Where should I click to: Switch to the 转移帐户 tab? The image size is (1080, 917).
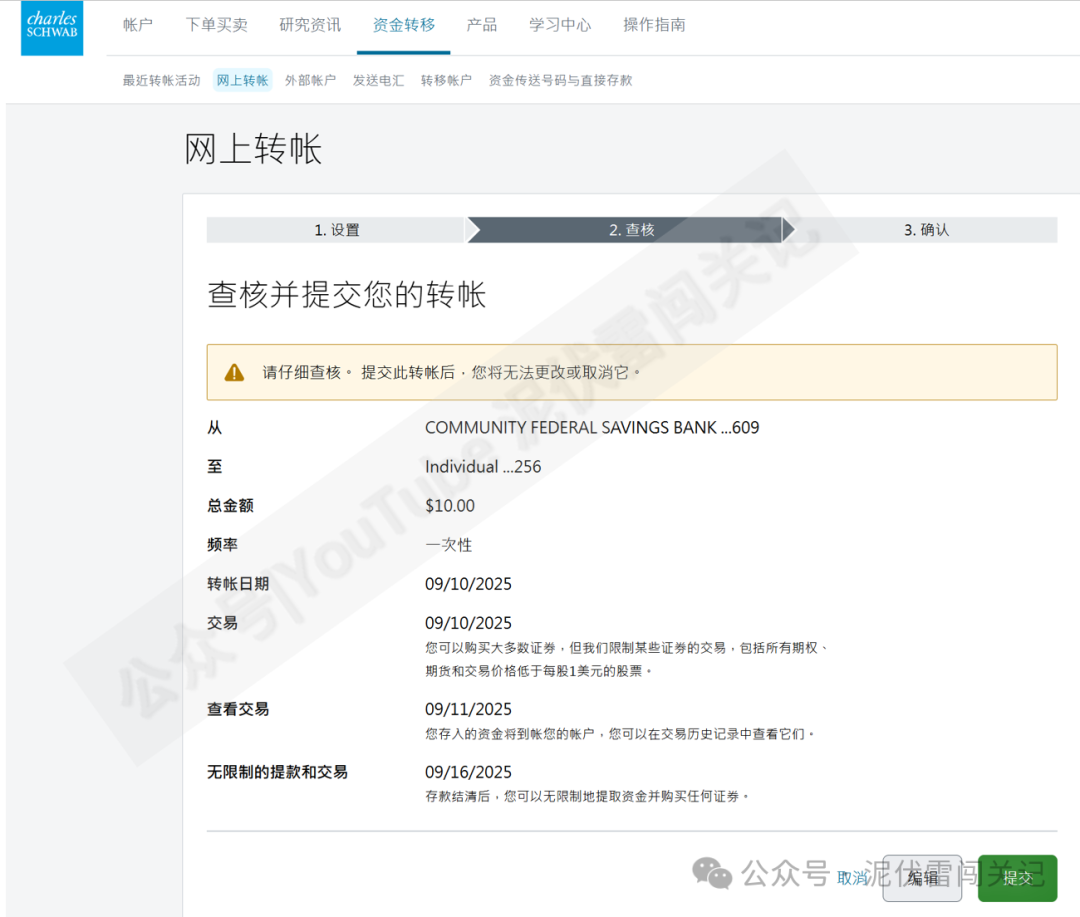coord(444,80)
